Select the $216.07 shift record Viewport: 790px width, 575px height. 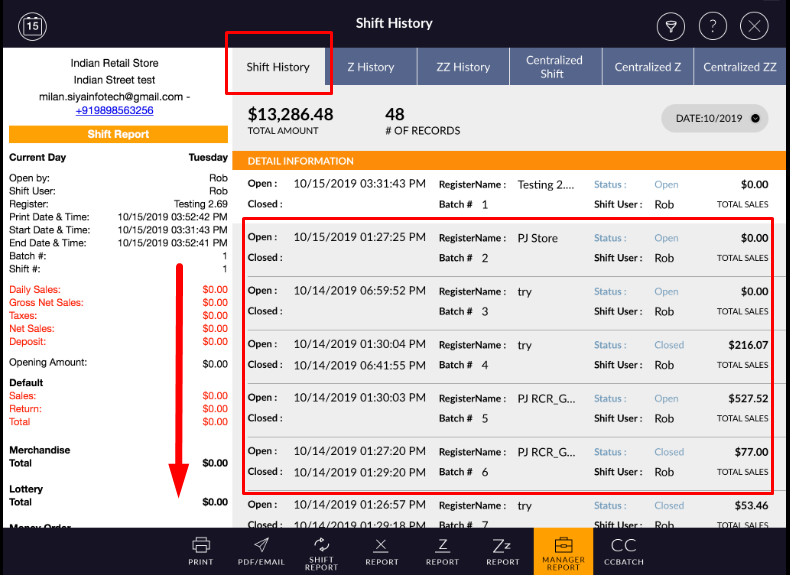pos(508,355)
